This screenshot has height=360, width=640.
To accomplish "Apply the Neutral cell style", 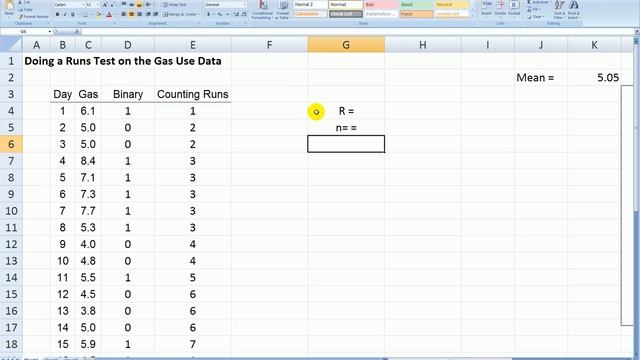I will (x=451, y=4).
